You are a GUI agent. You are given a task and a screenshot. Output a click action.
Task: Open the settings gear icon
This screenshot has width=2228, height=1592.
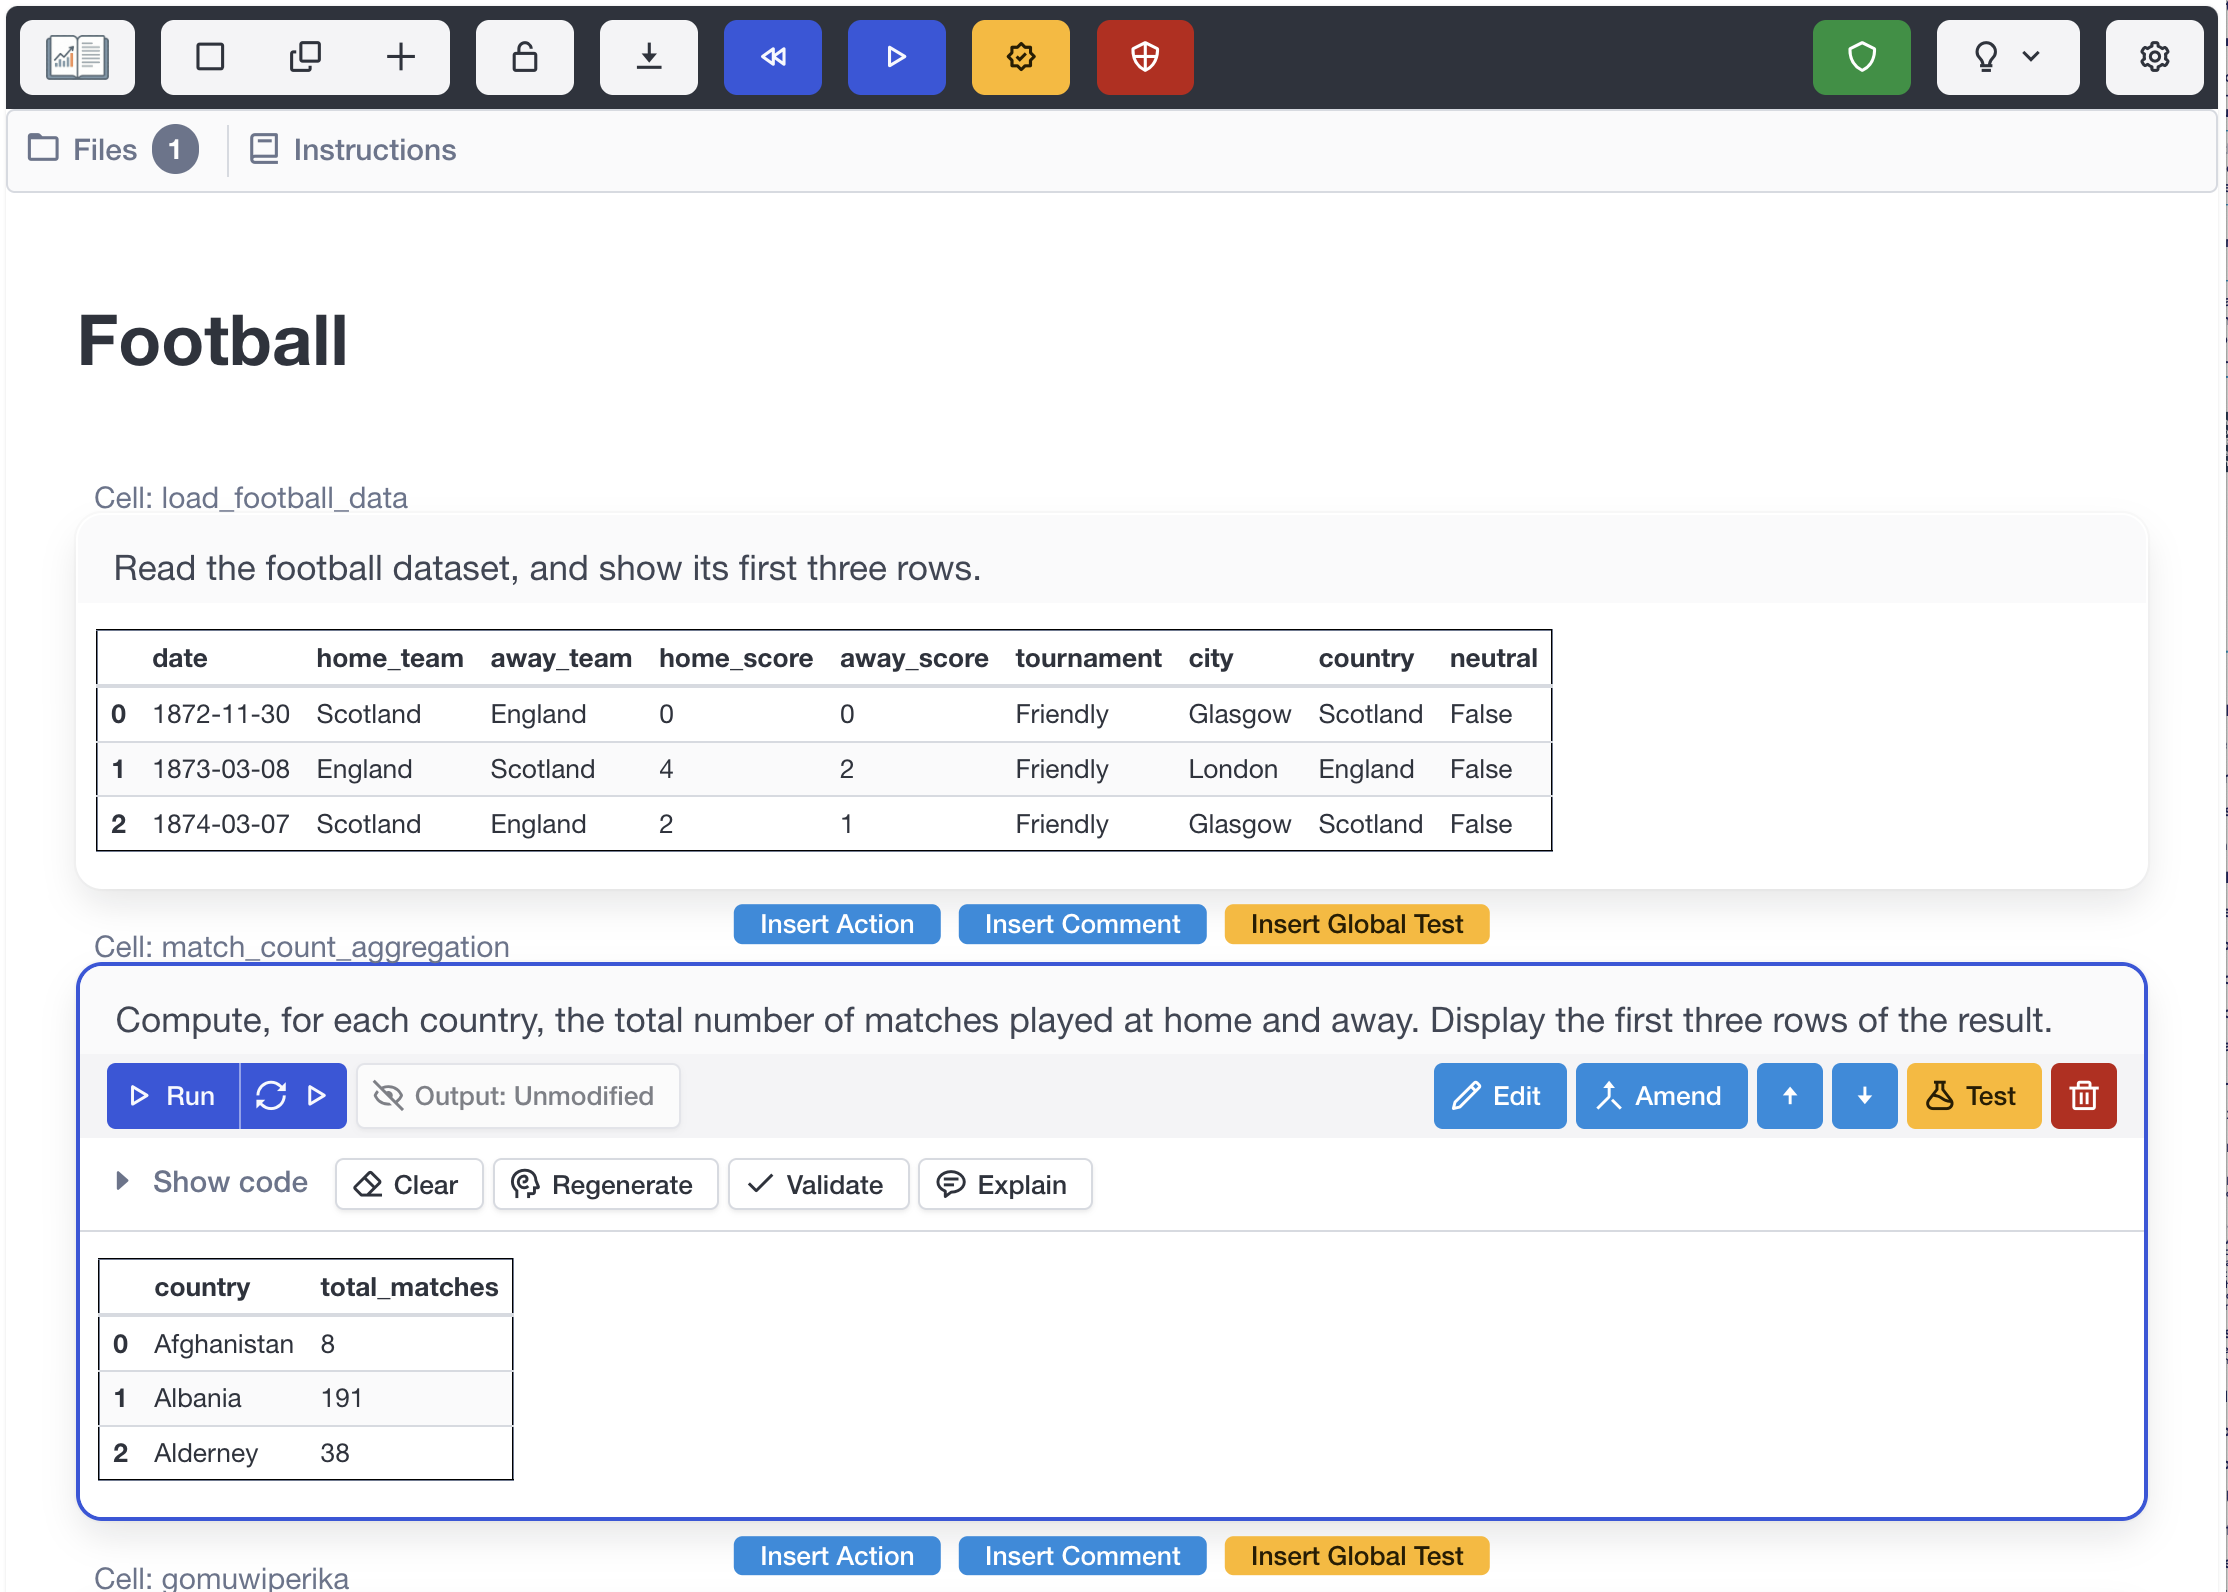(x=2155, y=57)
